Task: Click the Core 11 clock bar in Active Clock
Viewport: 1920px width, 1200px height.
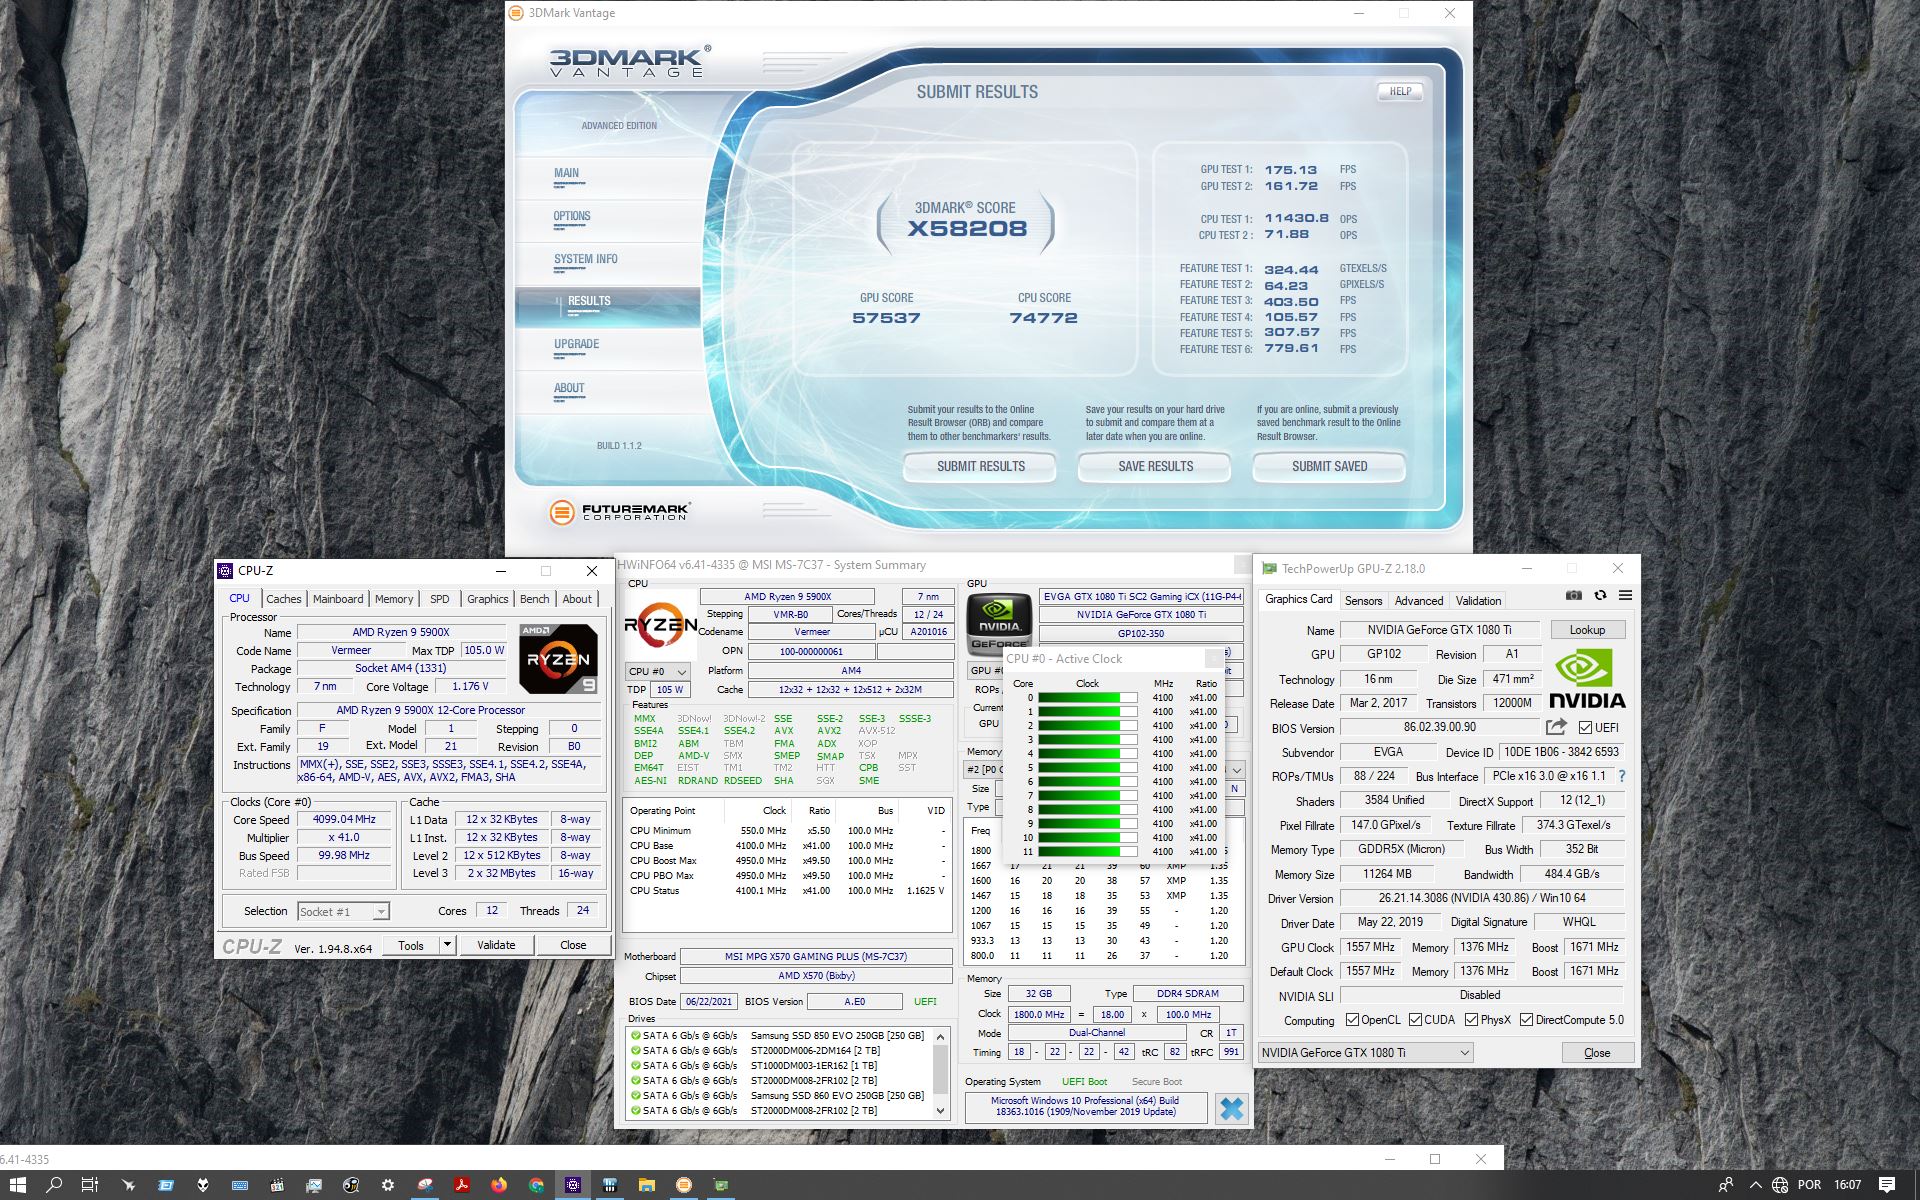Action: [x=1087, y=852]
